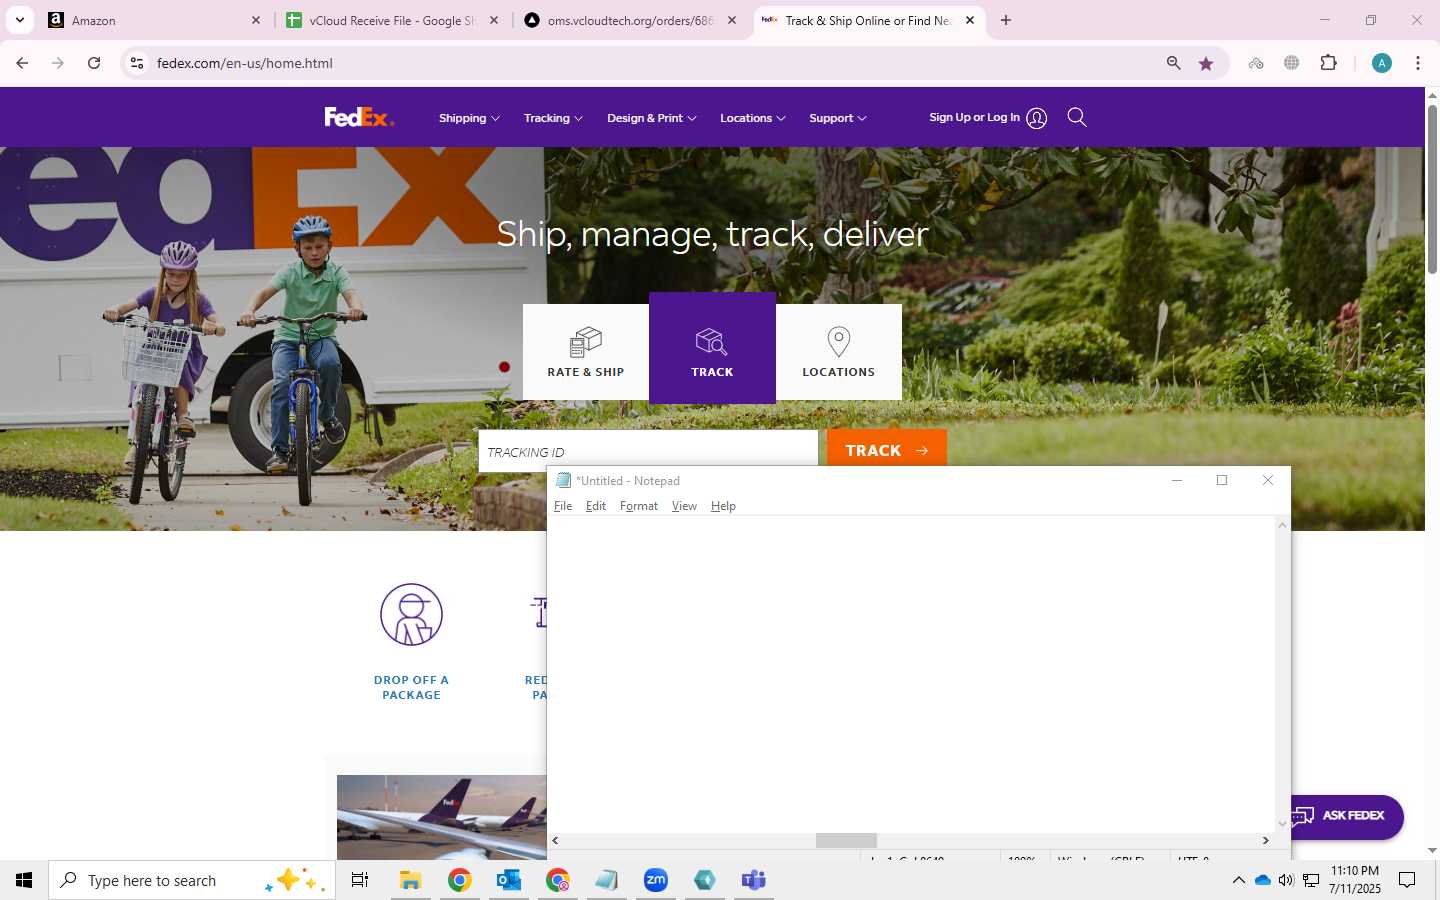
Task: Select the Track tile
Action: point(712,348)
